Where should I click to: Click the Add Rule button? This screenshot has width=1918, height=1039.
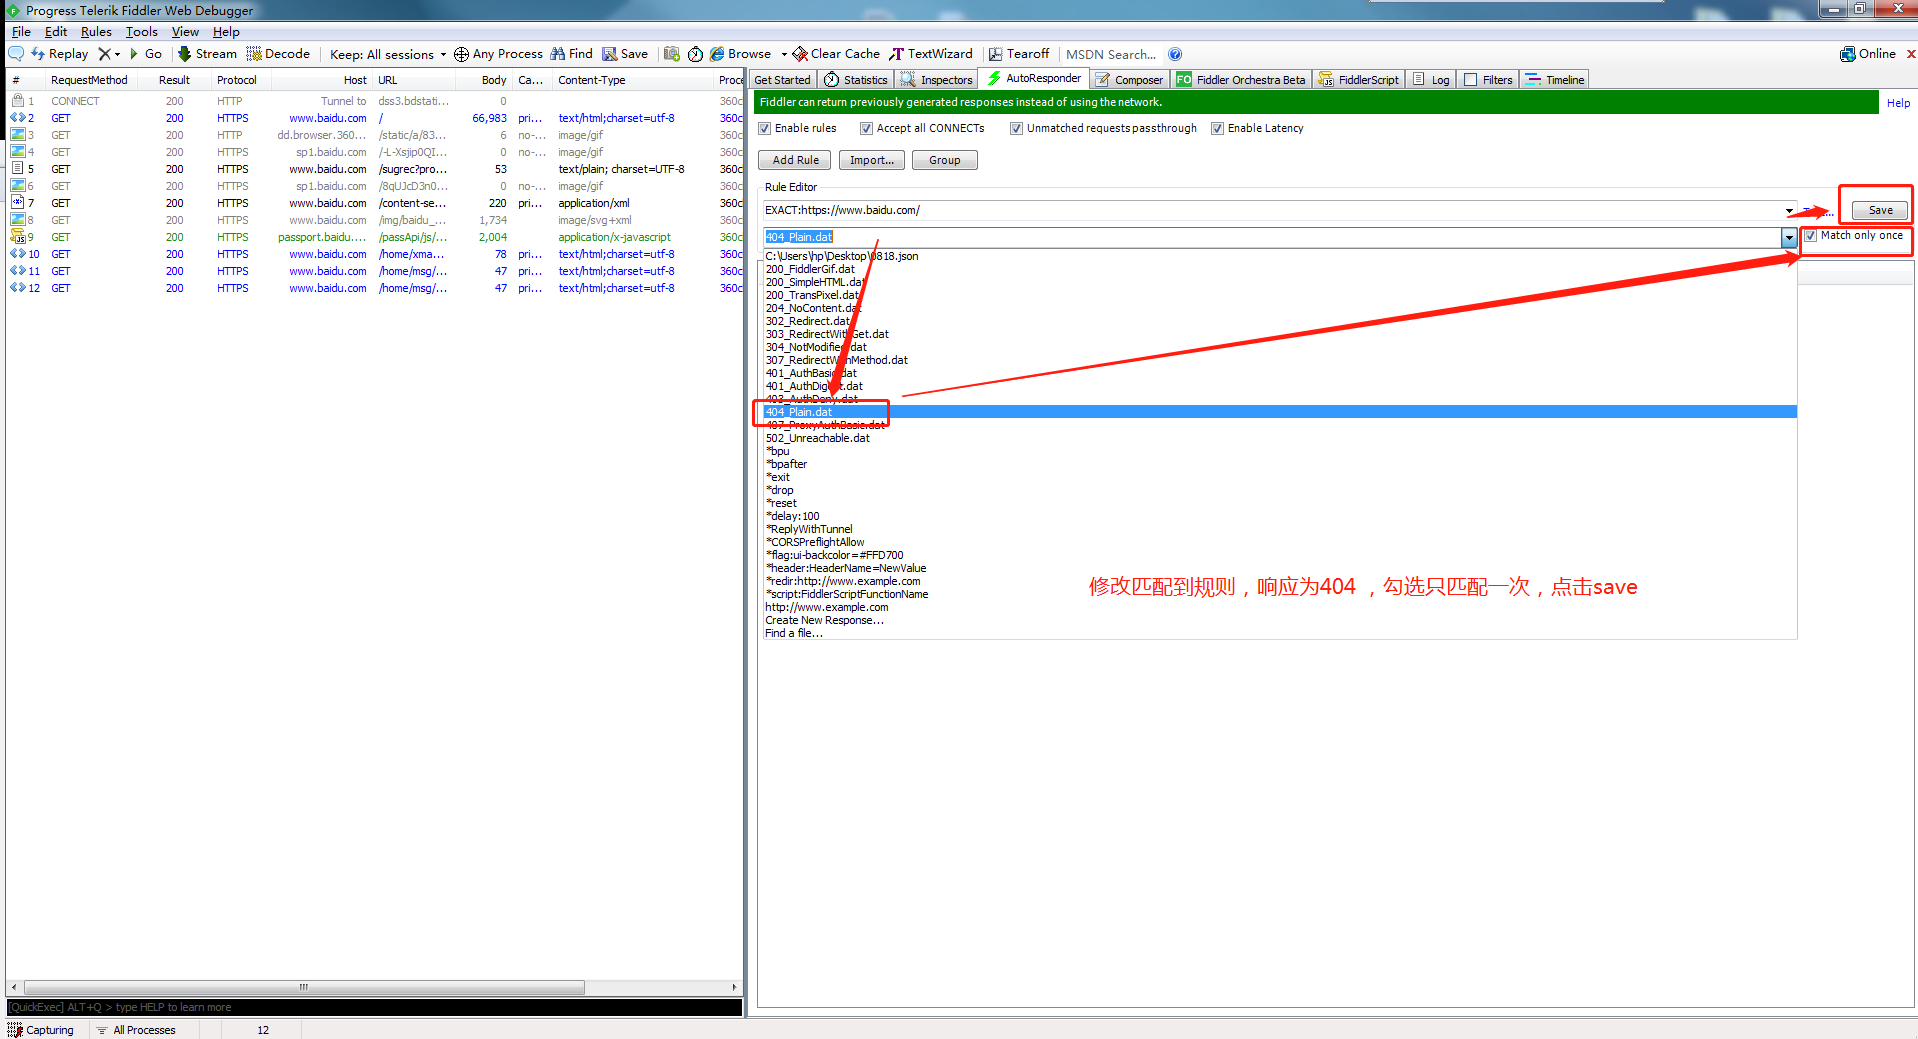click(x=795, y=160)
